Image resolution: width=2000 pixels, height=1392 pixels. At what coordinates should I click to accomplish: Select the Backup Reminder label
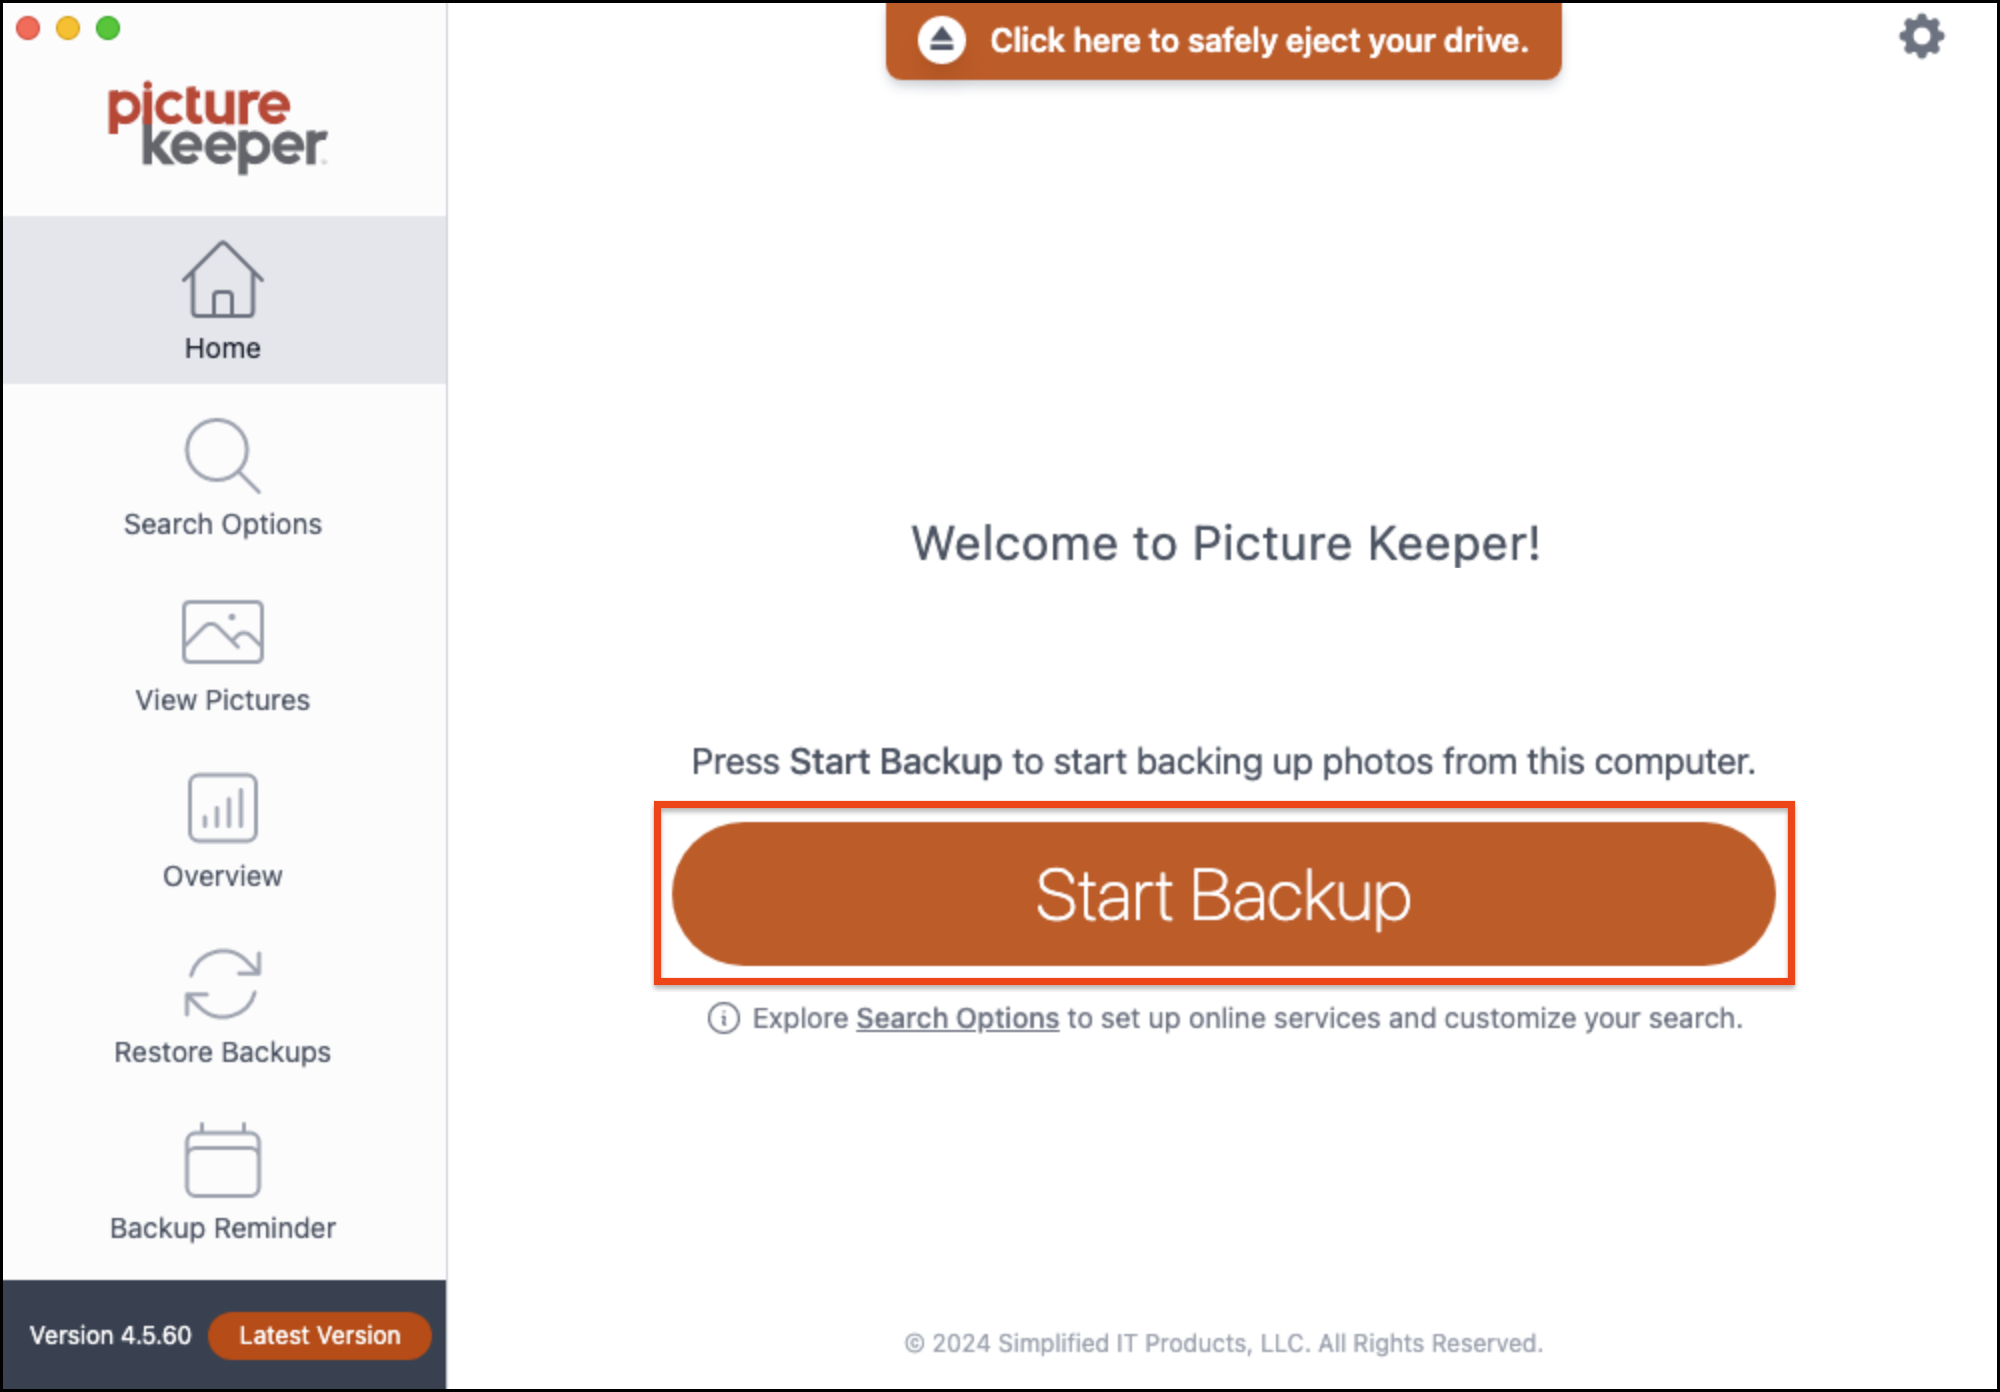tap(222, 1228)
